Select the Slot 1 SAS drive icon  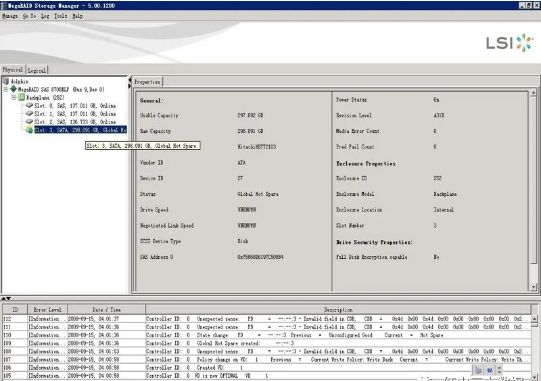pos(29,114)
